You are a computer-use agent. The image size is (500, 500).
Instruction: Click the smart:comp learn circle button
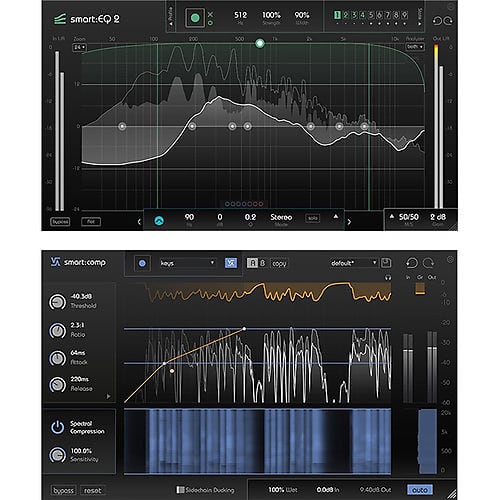142,263
